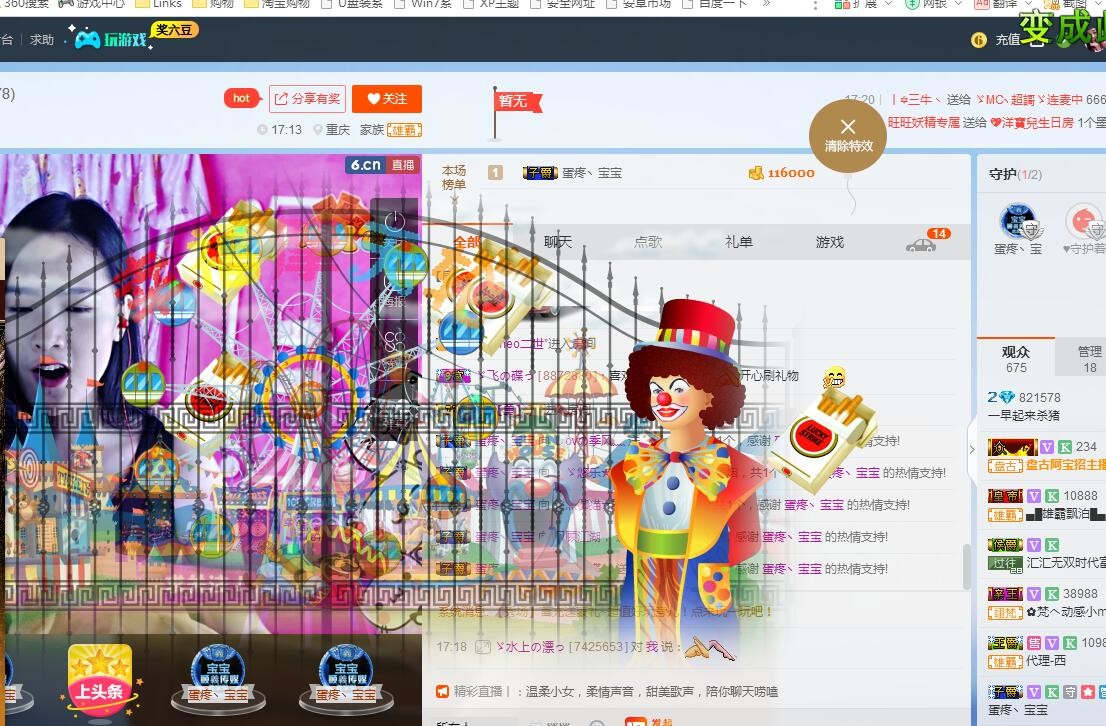Switch to the 全部 chat tab
The image size is (1106, 726).
tap(467, 242)
